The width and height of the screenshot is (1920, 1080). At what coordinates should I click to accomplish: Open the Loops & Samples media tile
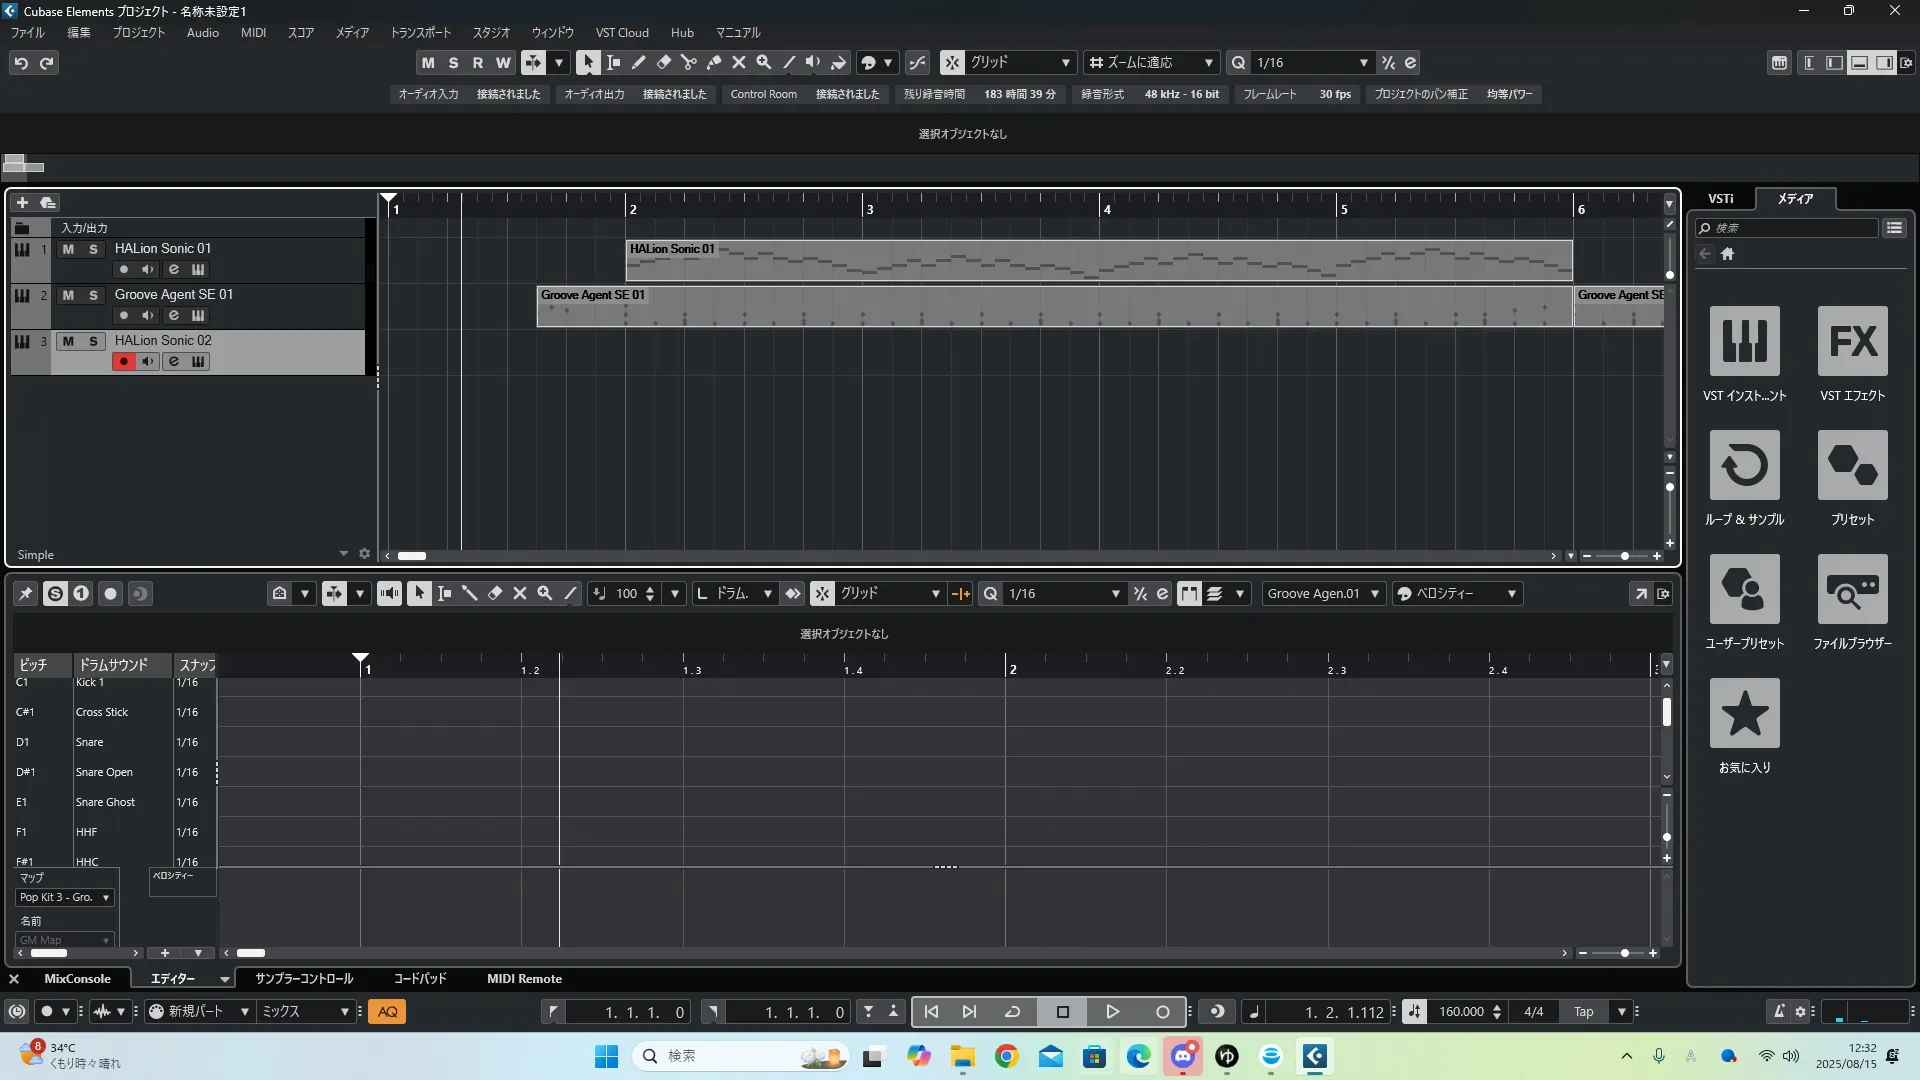click(x=1744, y=465)
